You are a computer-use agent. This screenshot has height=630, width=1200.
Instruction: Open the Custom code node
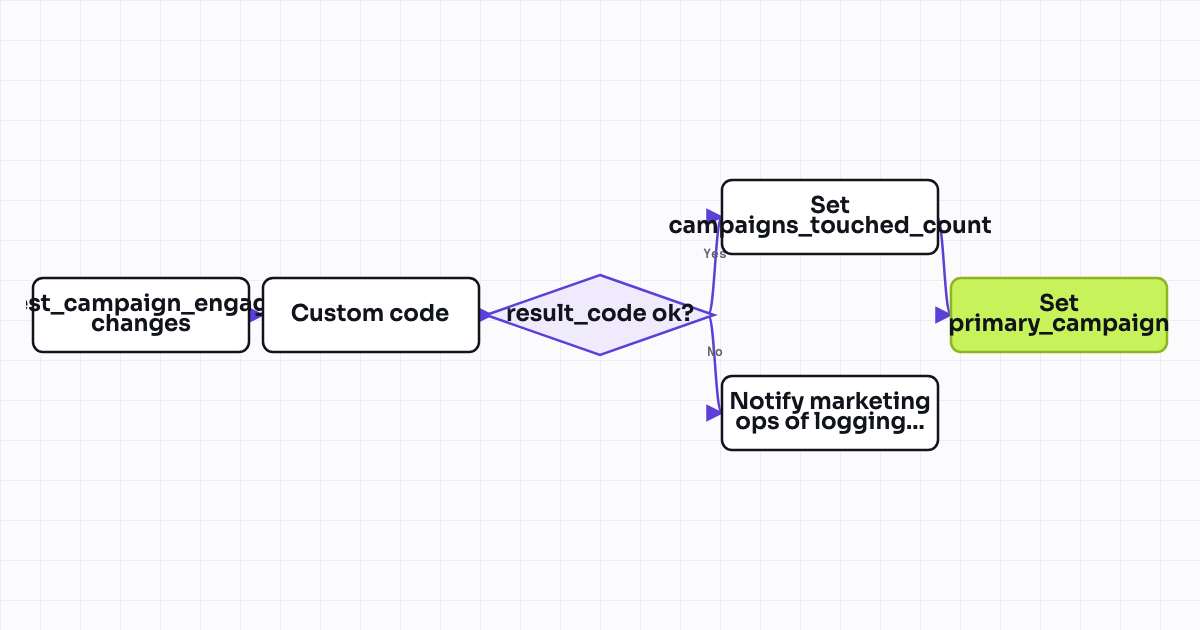371,315
